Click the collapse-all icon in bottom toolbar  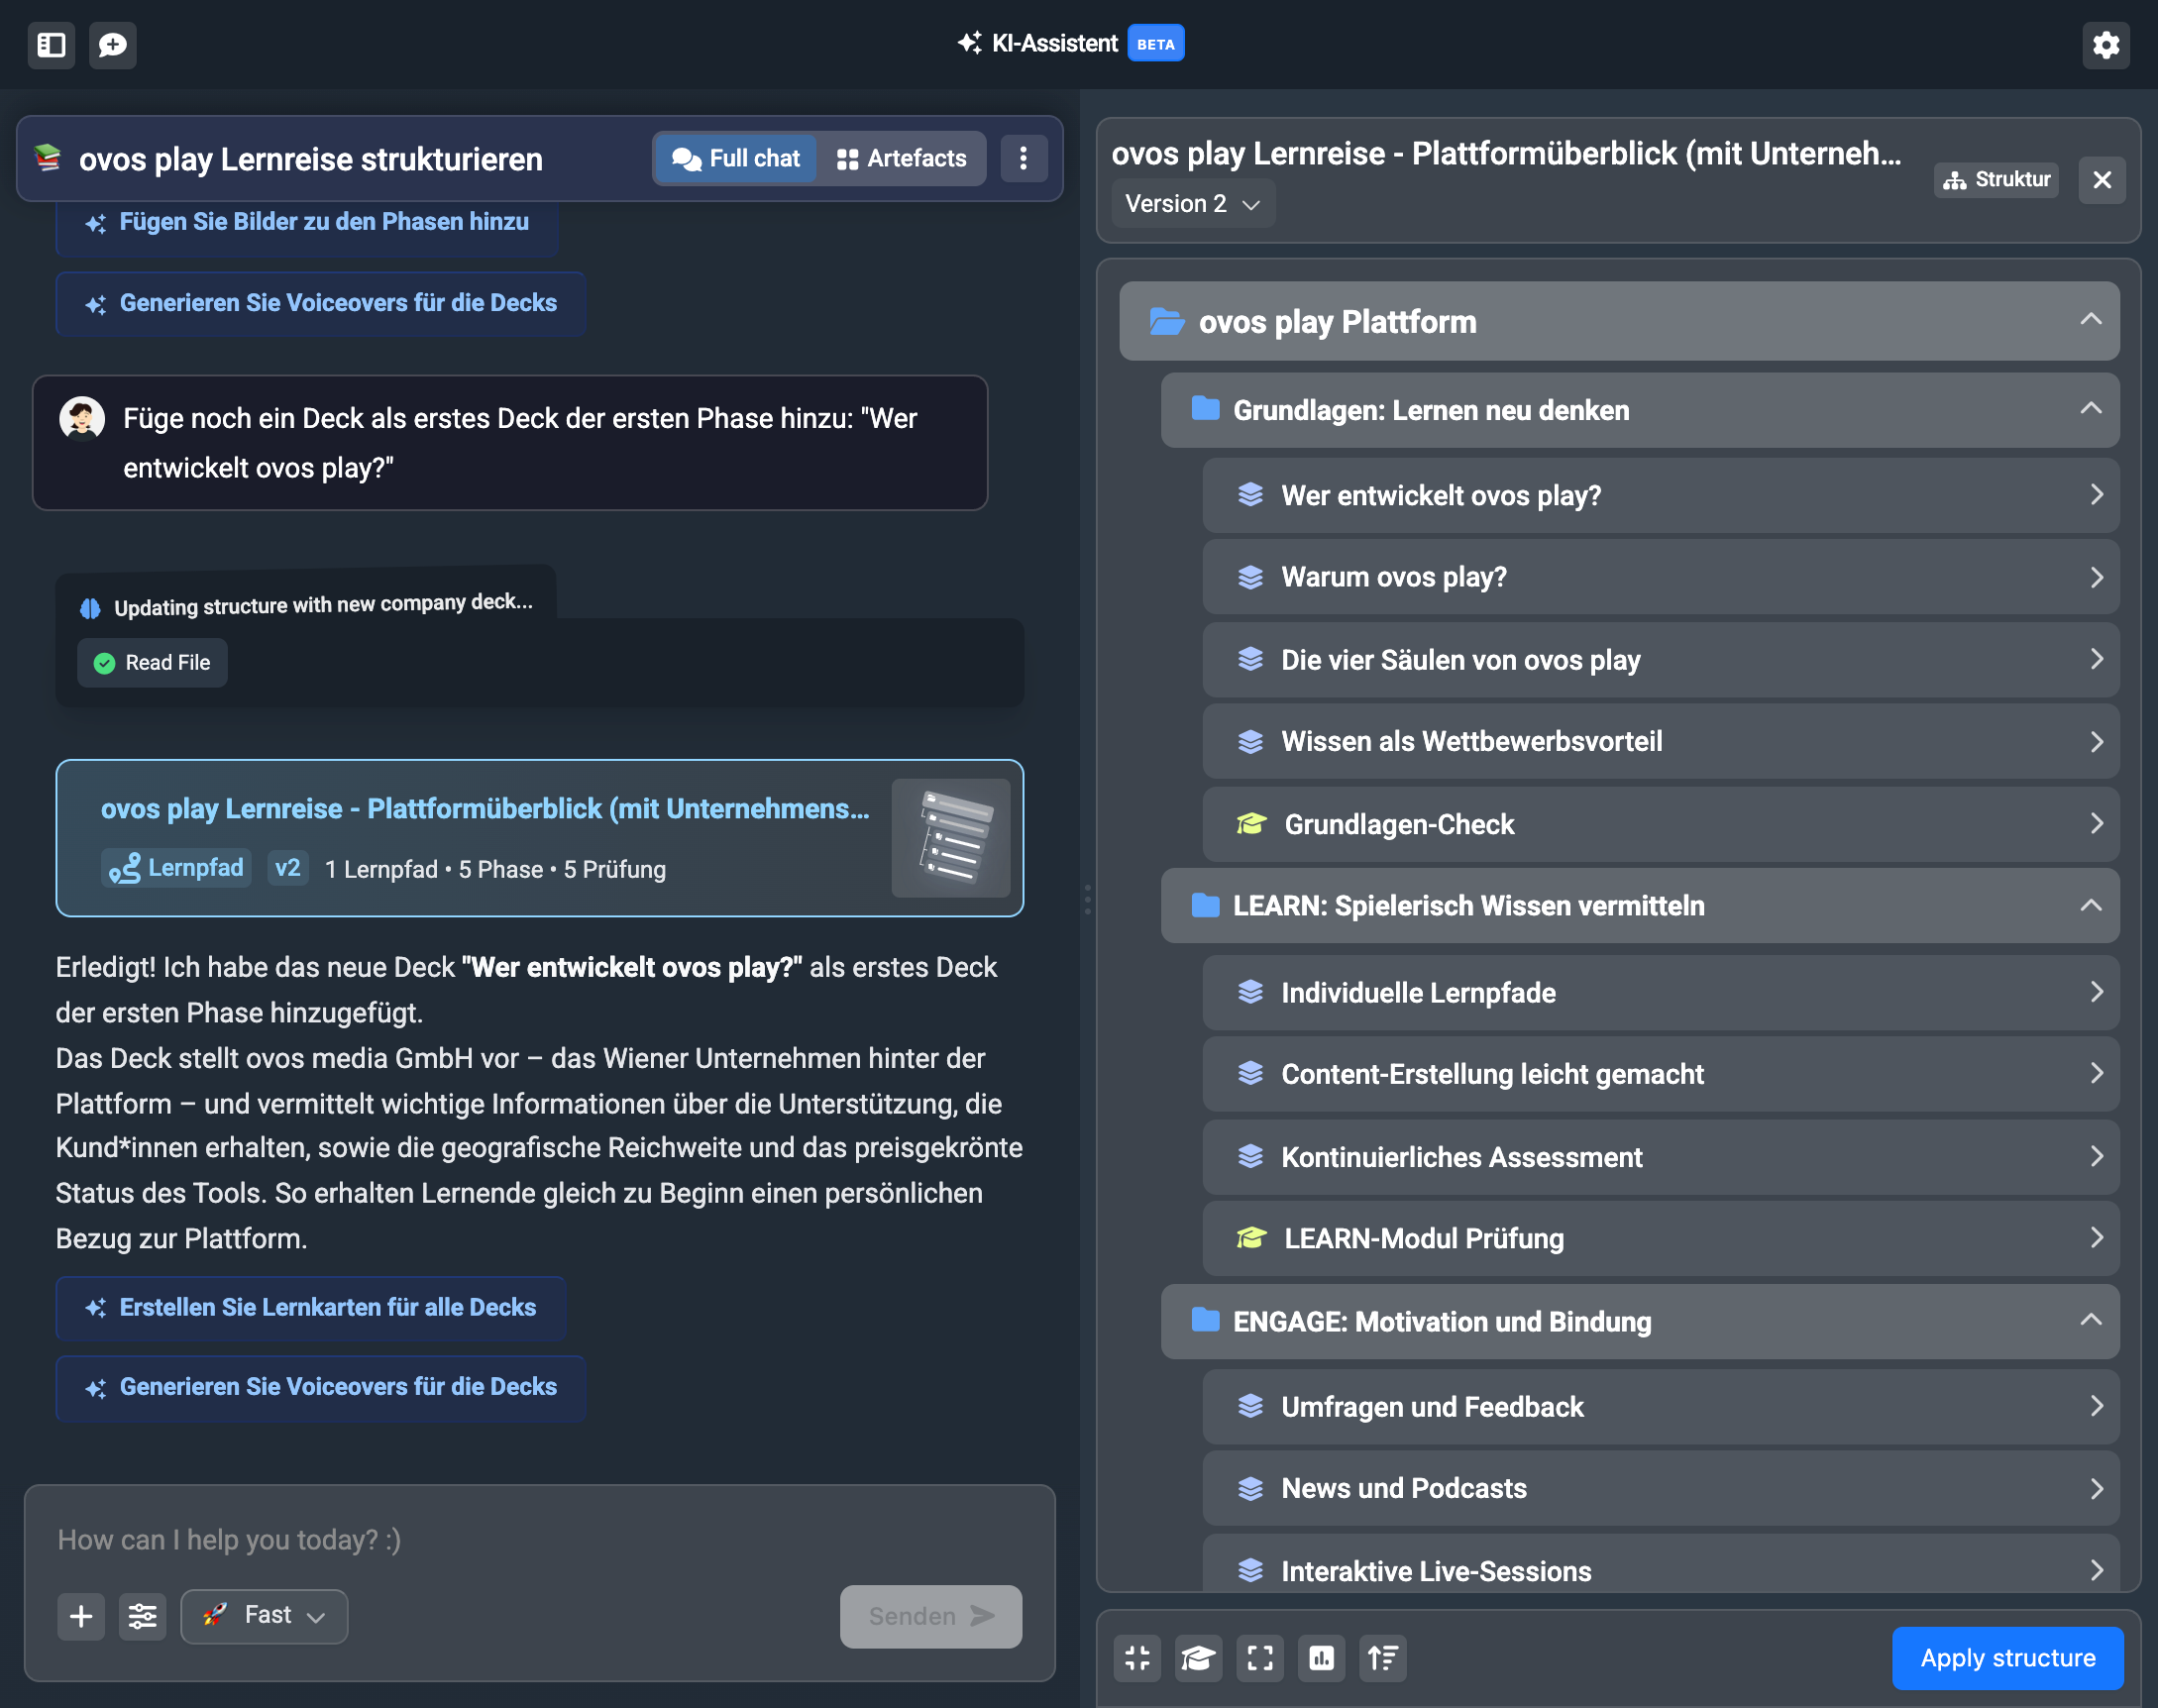tap(1137, 1658)
